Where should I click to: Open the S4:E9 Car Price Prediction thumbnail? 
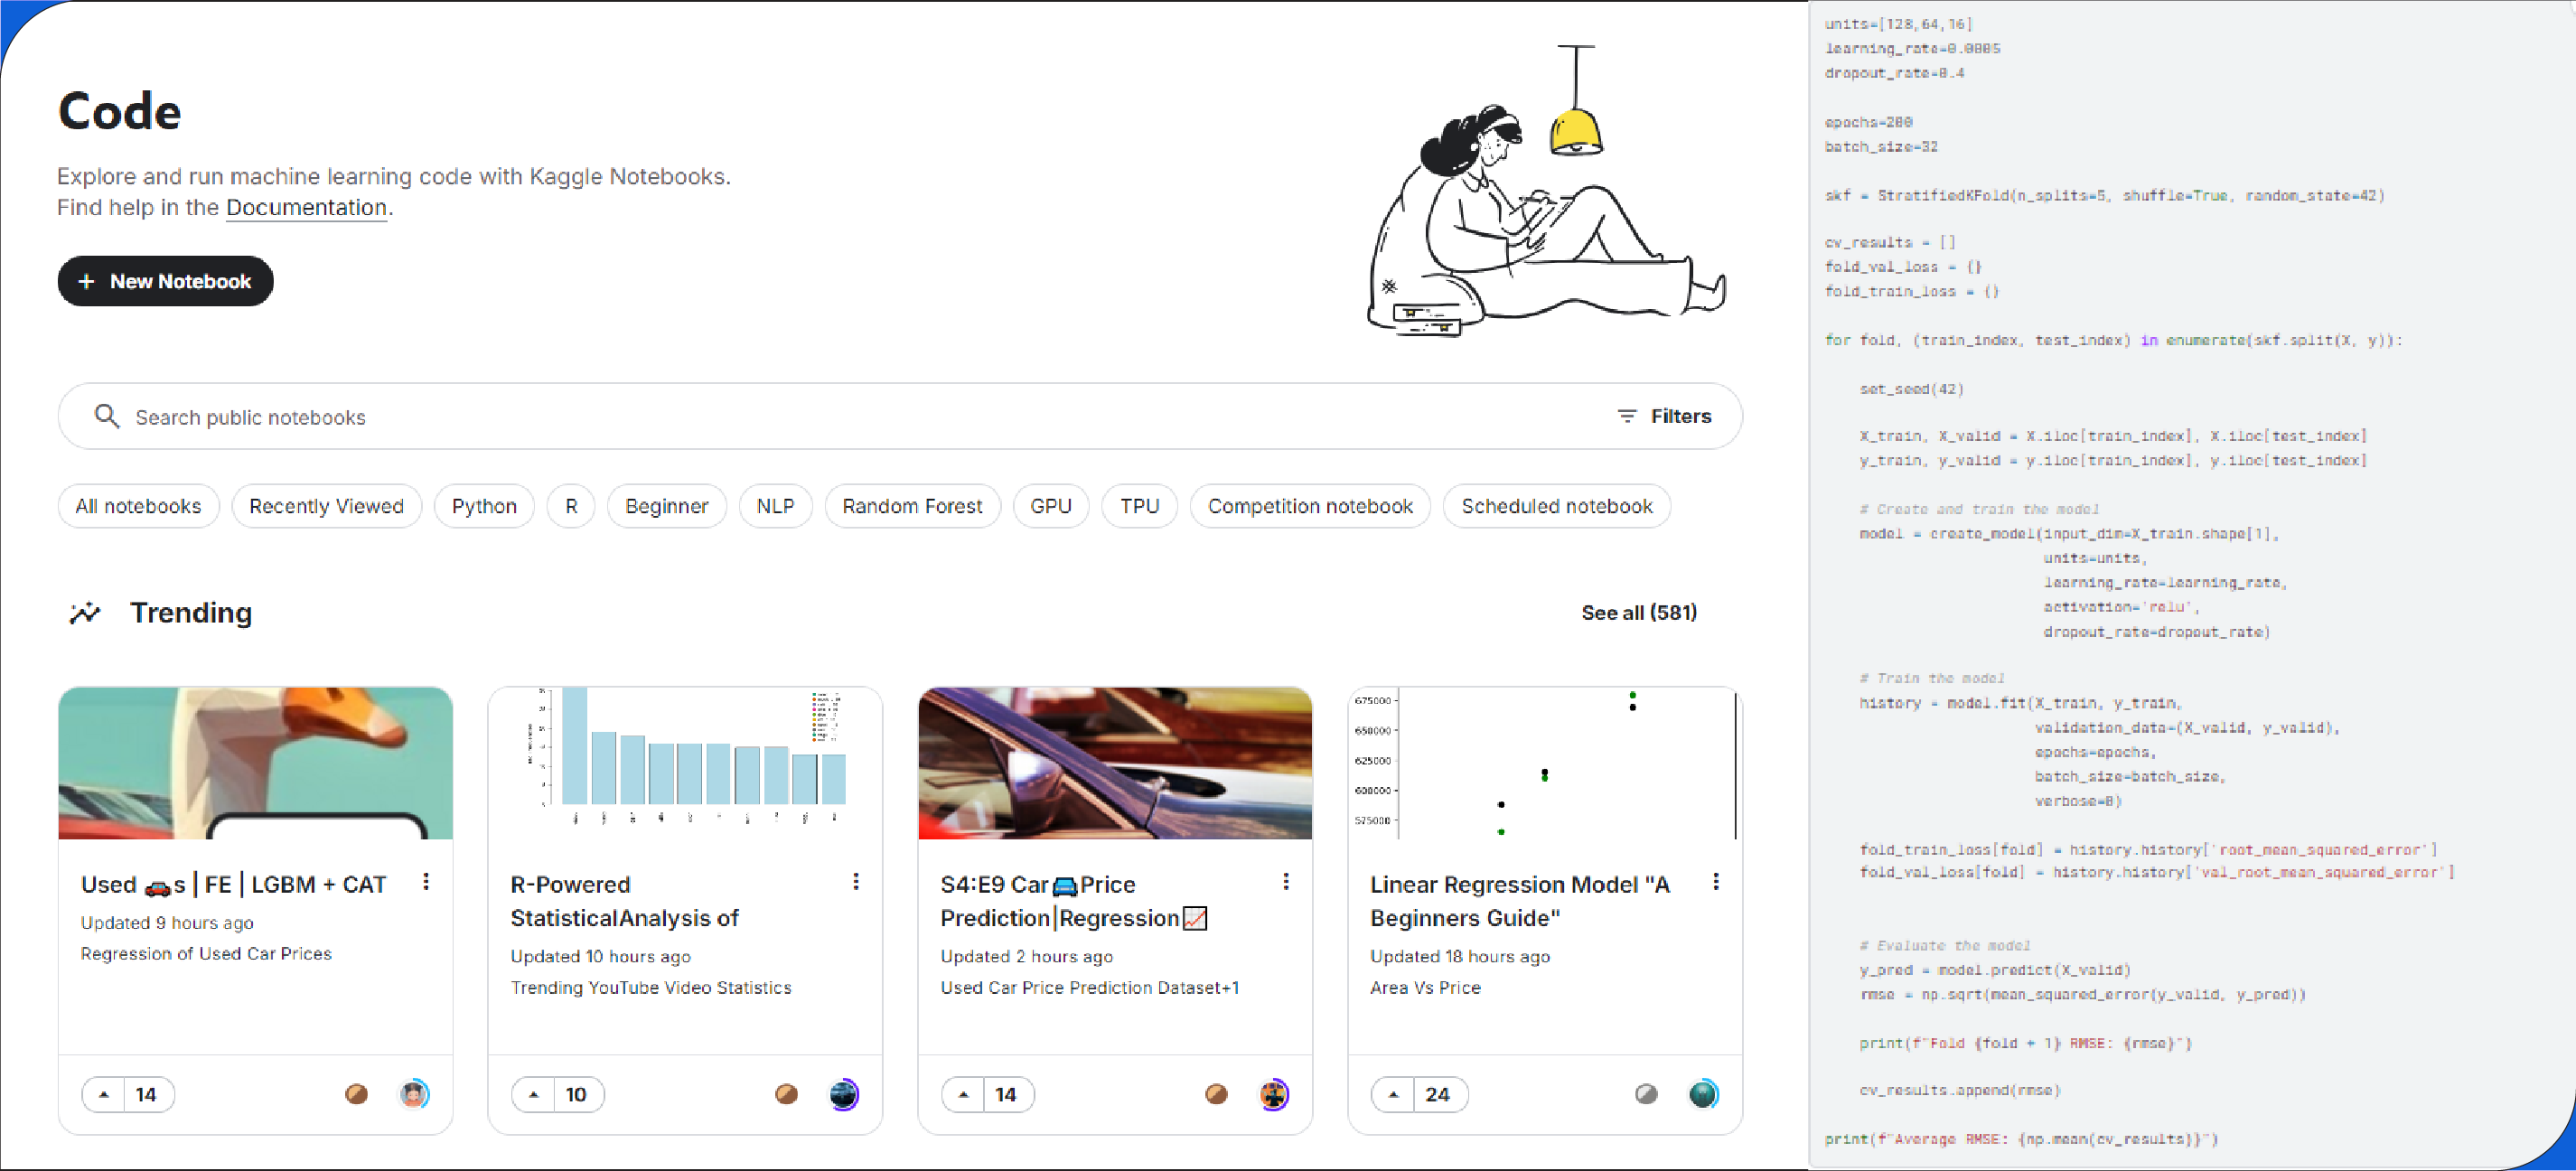pyautogui.click(x=1115, y=762)
